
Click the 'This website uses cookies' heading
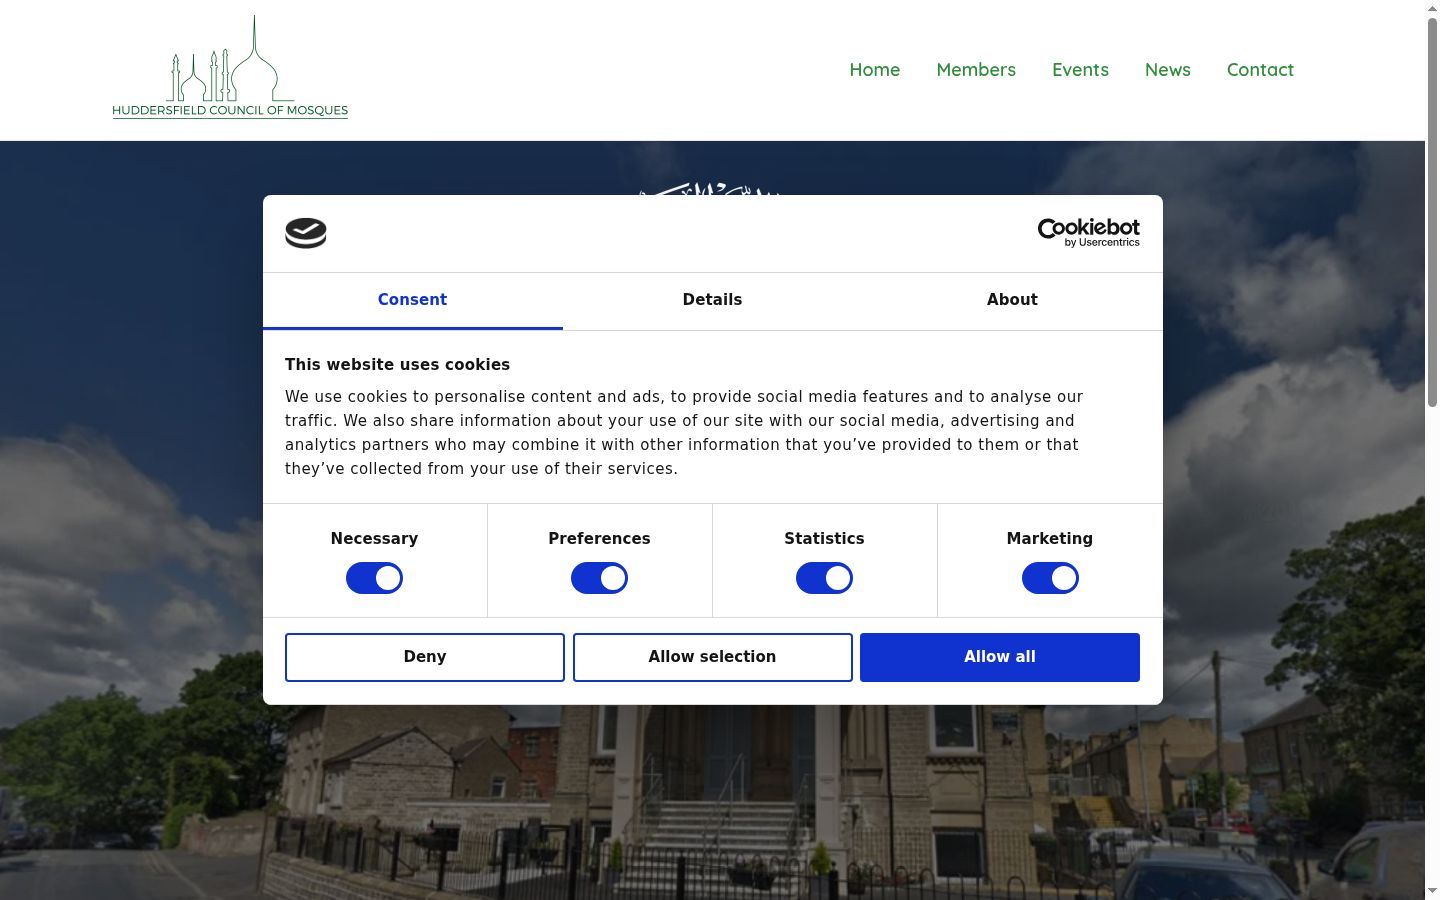click(397, 365)
